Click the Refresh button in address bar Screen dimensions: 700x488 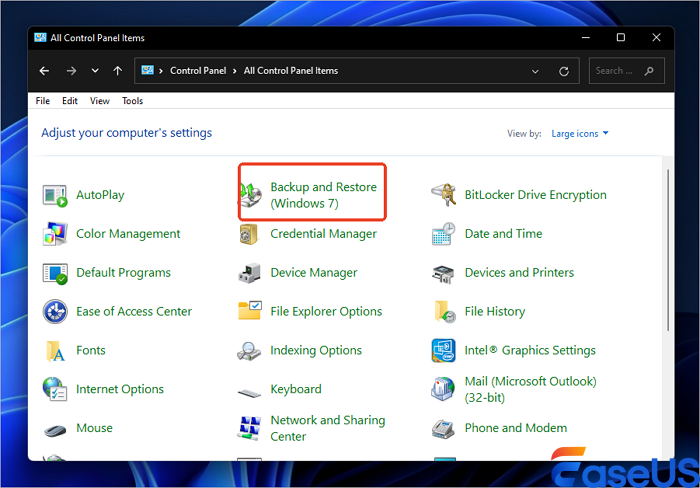click(565, 71)
